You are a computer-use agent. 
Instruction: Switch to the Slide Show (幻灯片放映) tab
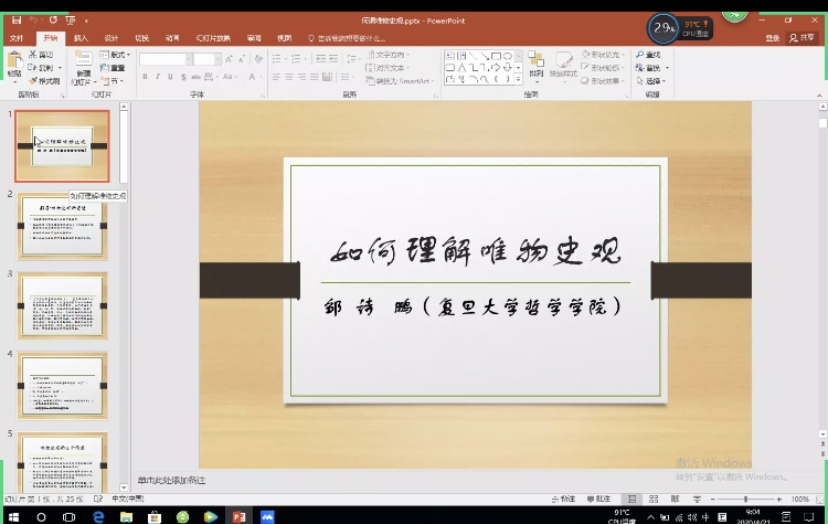(x=212, y=38)
